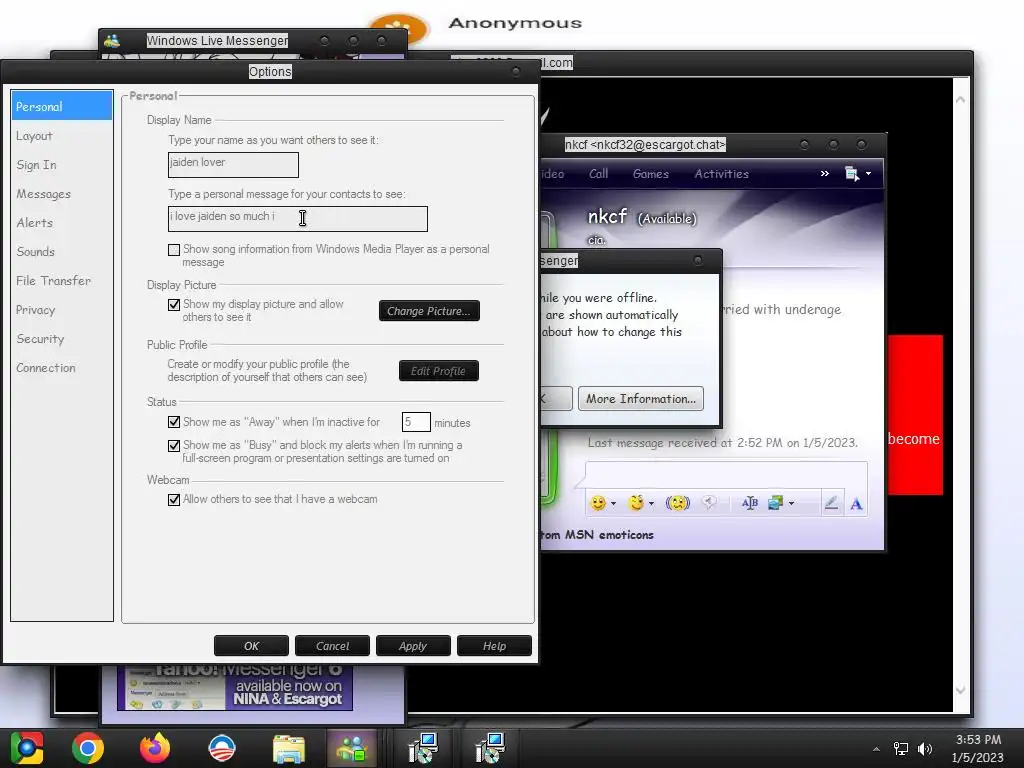Screen dimensions: 1024x768
Task: Select the Personal options category
Action: [61, 106]
